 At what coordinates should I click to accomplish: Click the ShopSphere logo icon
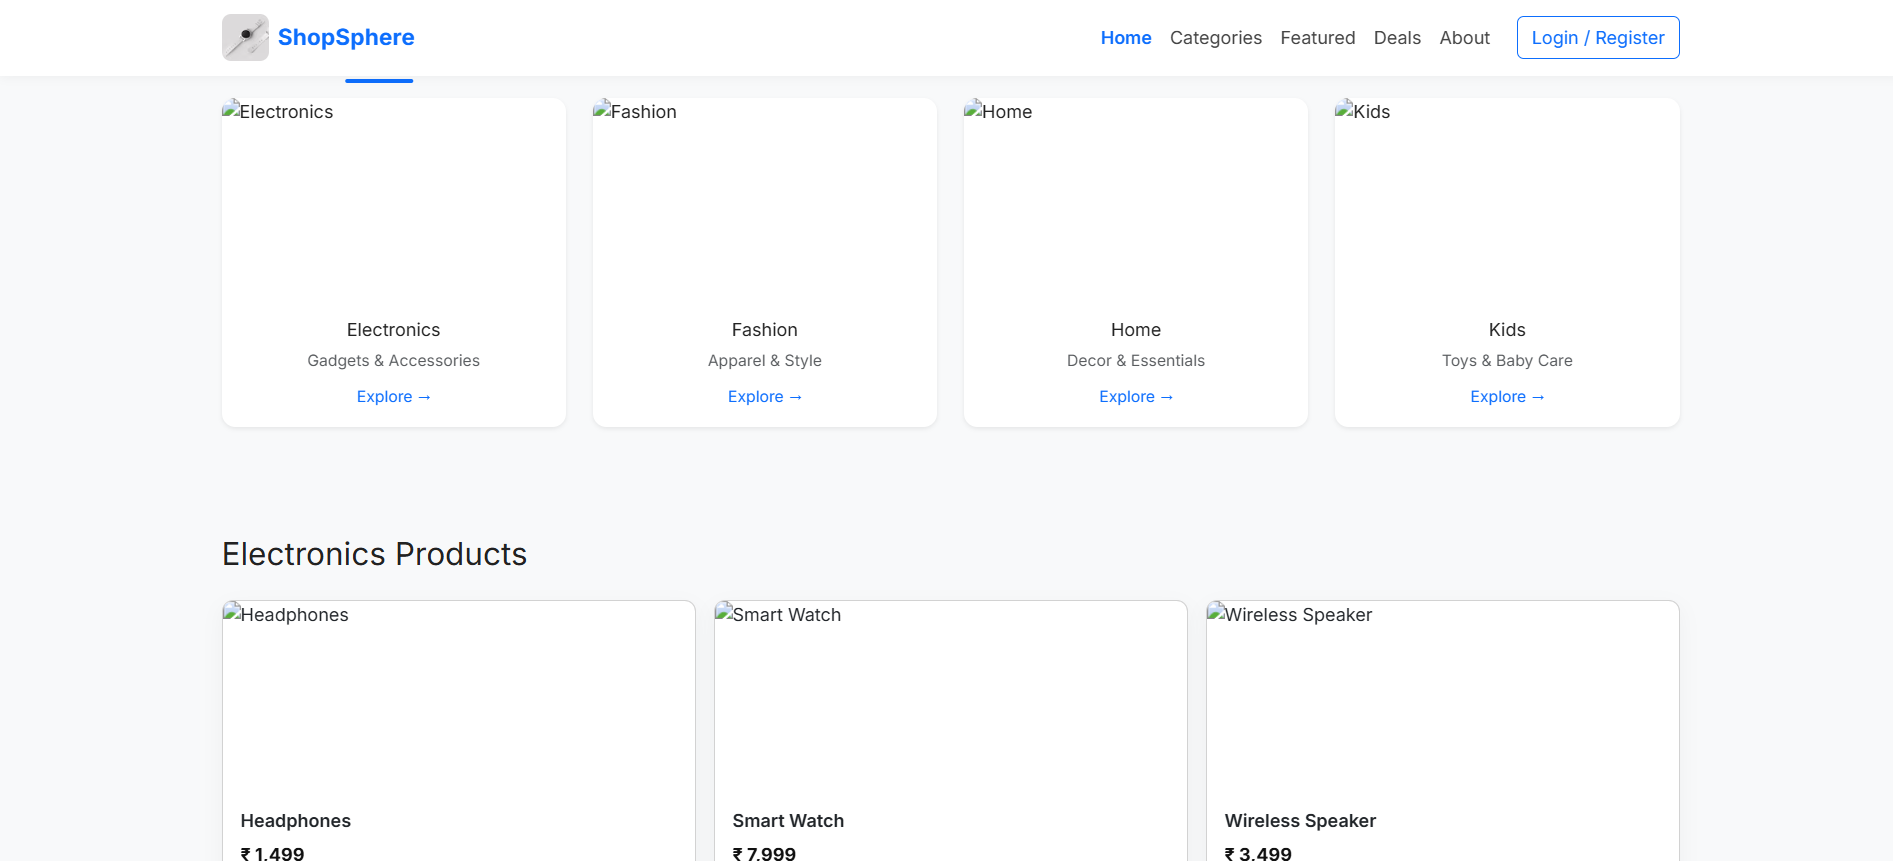pos(245,38)
